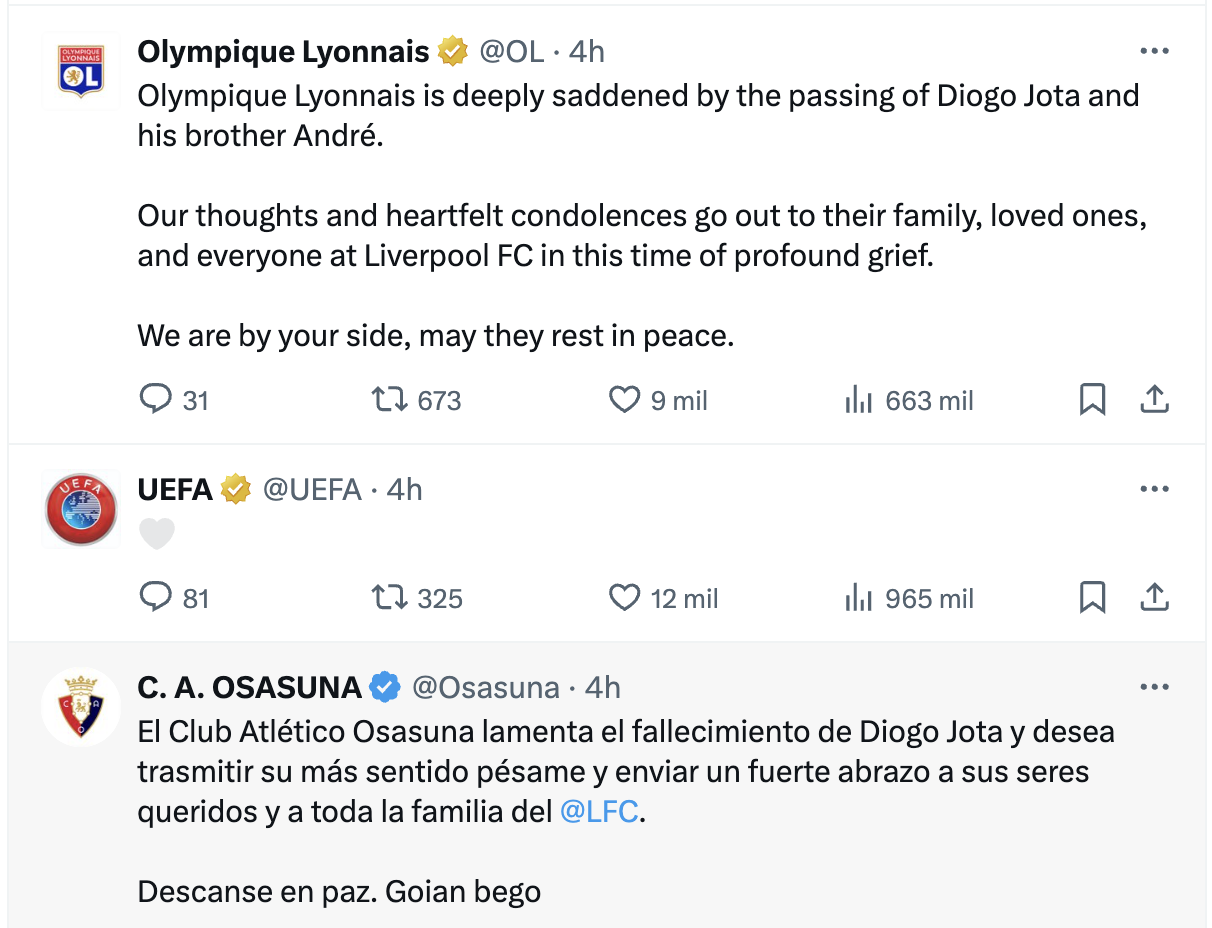Open more options for Osasuna tweet
This screenshot has width=1212, height=928.
[x=1154, y=687]
